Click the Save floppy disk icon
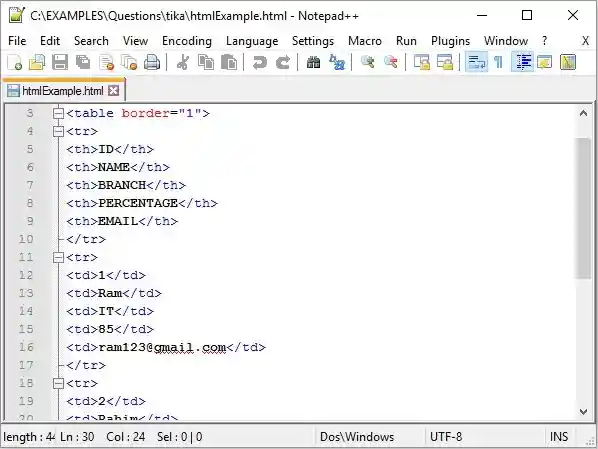This screenshot has height=449, width=598. click(x=60, y=62)
